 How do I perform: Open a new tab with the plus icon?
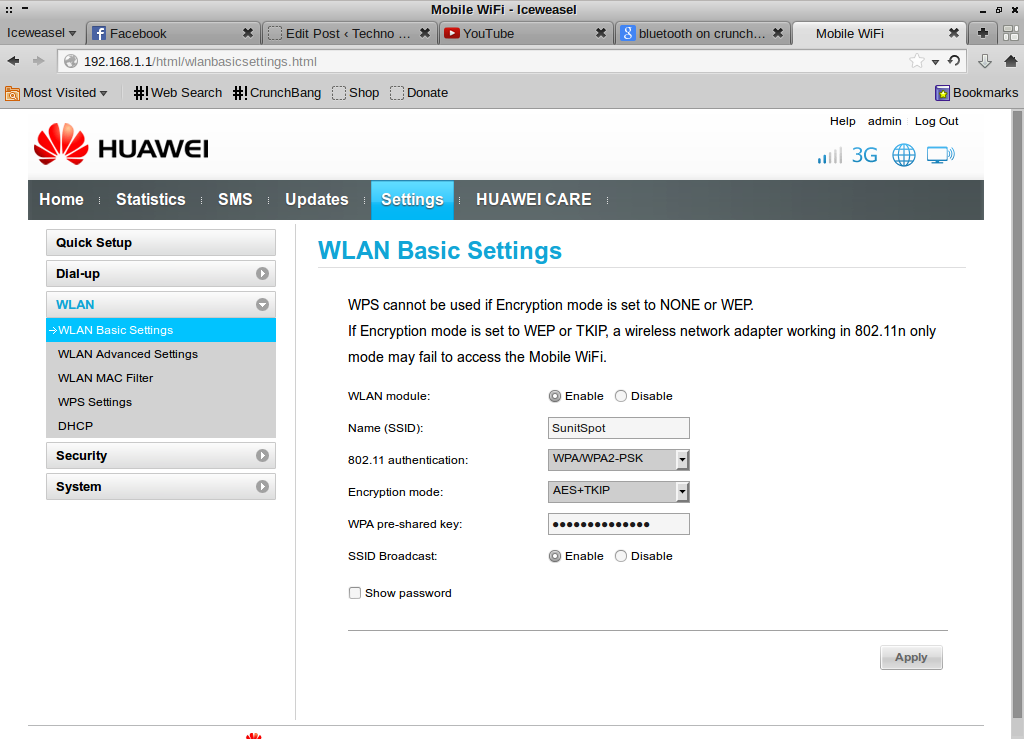[984, 33]
